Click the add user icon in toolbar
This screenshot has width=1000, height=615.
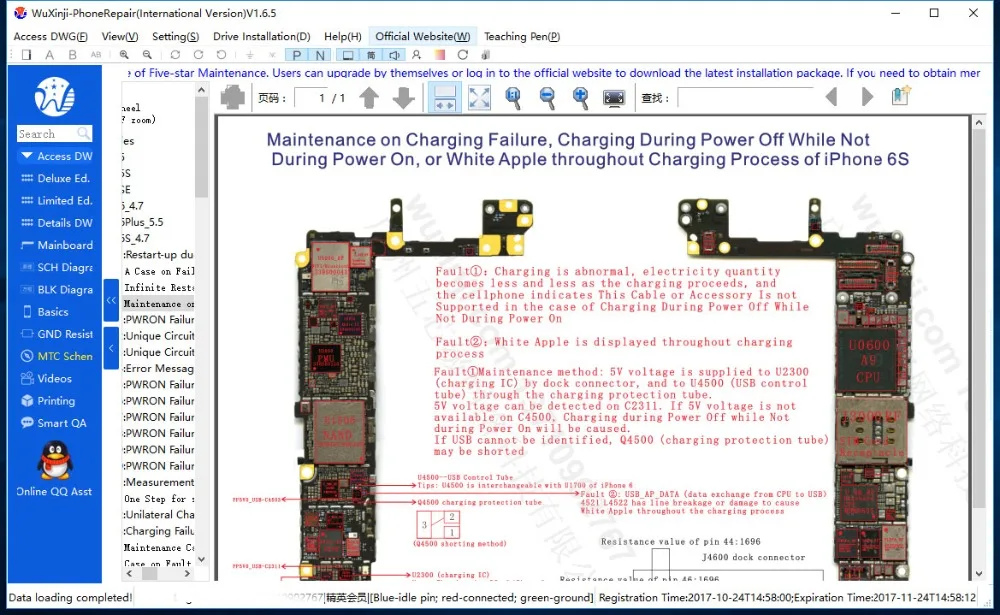416,55
